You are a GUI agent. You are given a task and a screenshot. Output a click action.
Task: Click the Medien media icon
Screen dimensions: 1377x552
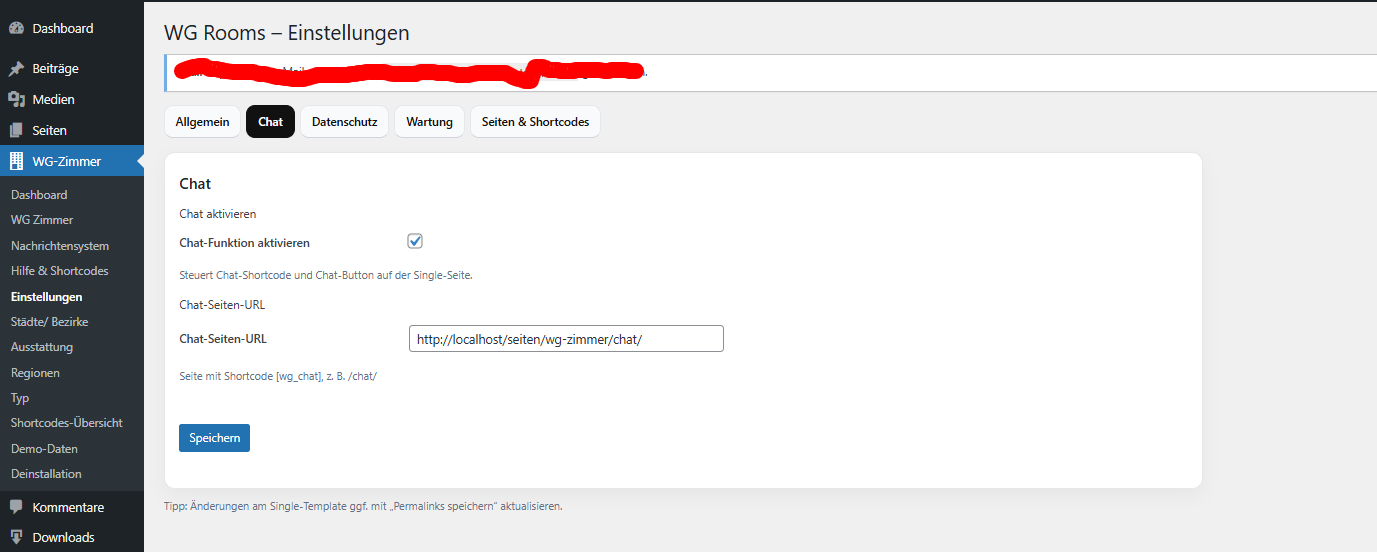pyautogui.click(x=16, y=100)
